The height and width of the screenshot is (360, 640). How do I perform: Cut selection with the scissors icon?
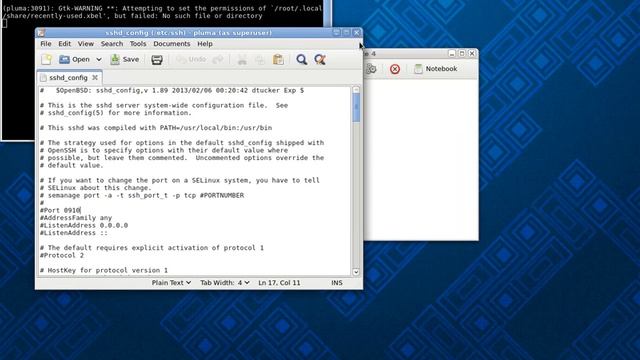(x=242, y=60)
